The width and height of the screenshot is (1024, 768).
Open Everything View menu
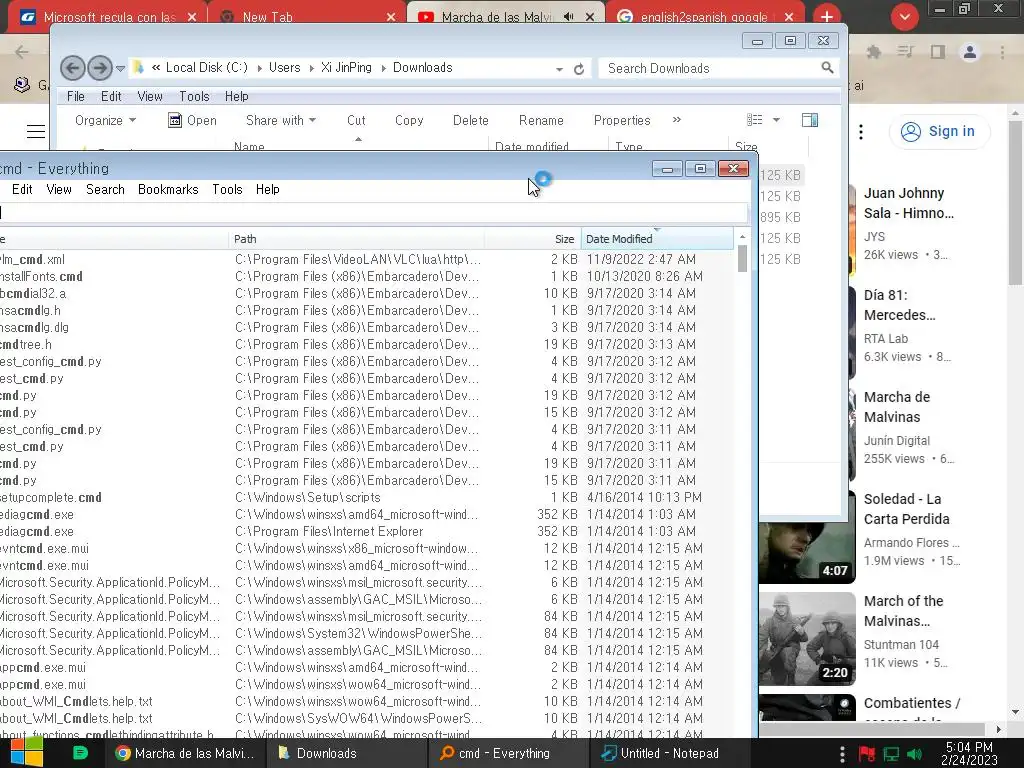tap(59, 189)
